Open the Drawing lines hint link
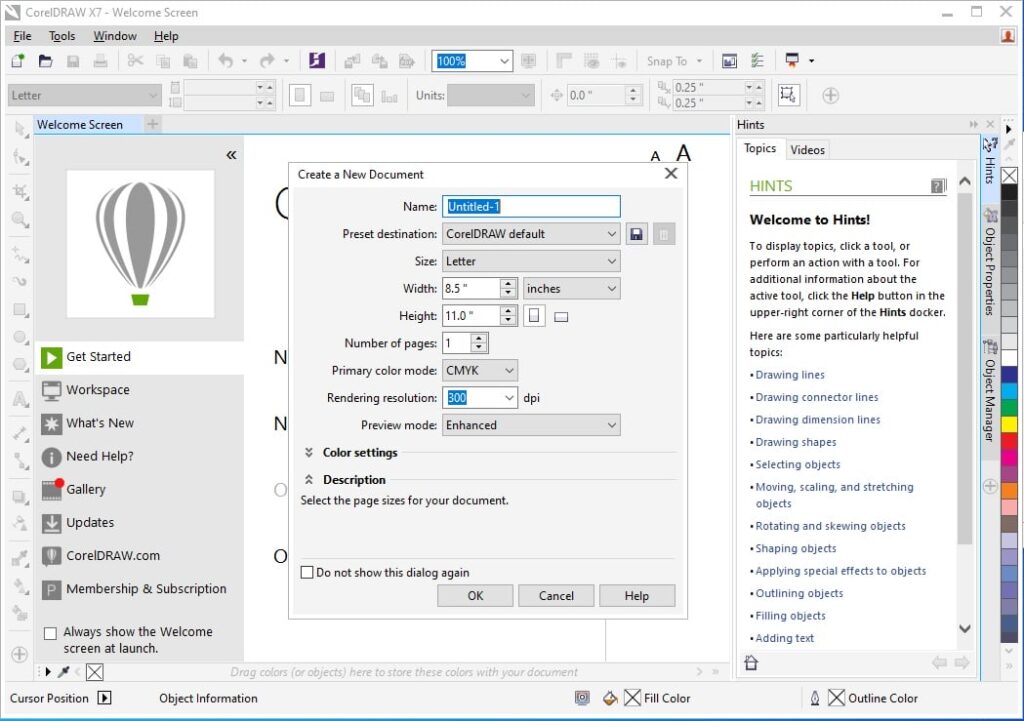This screenshot has width=1024, height=721. pyautogui.click(x=790, y=375)
